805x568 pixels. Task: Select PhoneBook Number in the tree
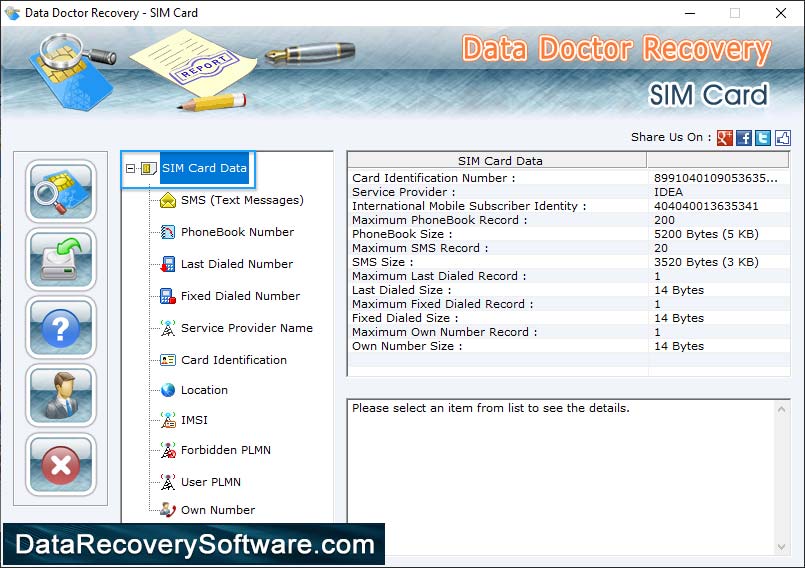point(237,232)
